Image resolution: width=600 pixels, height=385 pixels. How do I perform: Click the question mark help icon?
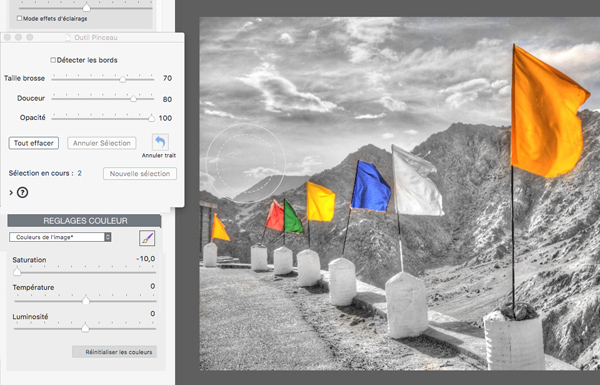pyautogui.click(x=23, y=192)
